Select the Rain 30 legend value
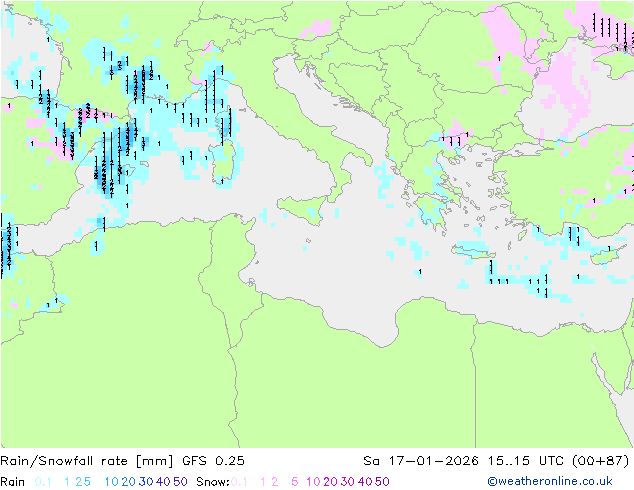 [x=146, y=482]
